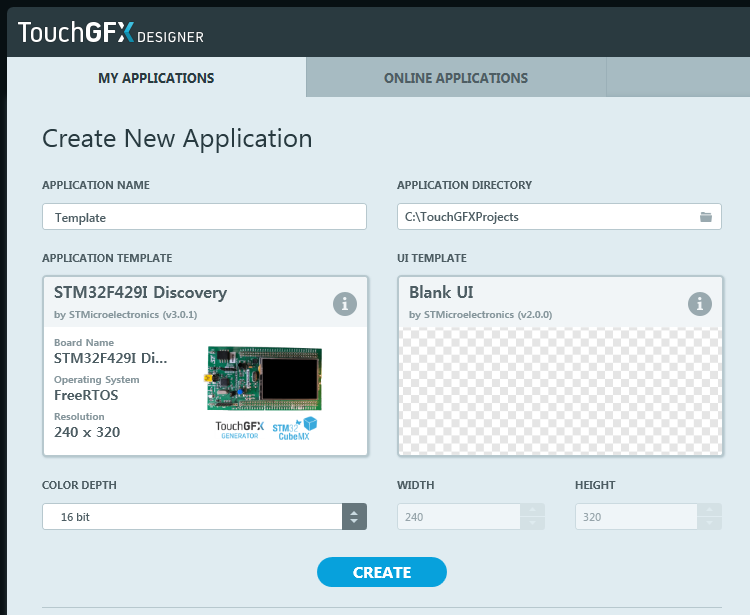Click 'by STMicroelectronics (v2.0.0)' text
Viewport: 750px width, 615px height.
(481, 315)
